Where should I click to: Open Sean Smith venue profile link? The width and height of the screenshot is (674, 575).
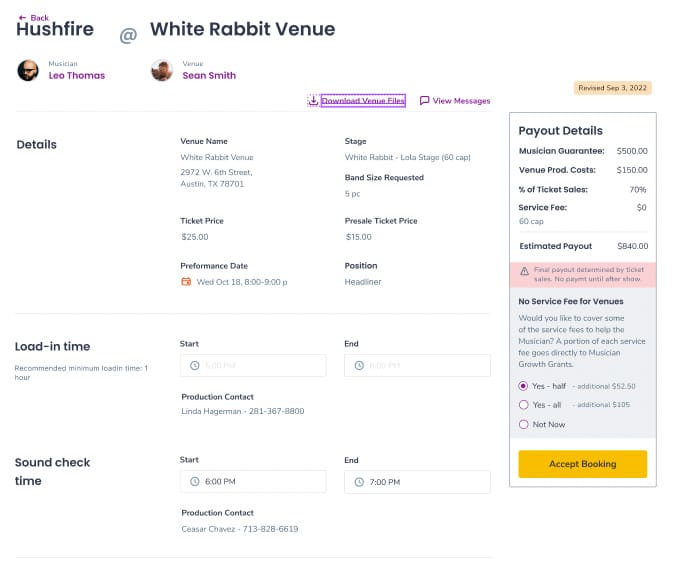click(x=209, y=76)
